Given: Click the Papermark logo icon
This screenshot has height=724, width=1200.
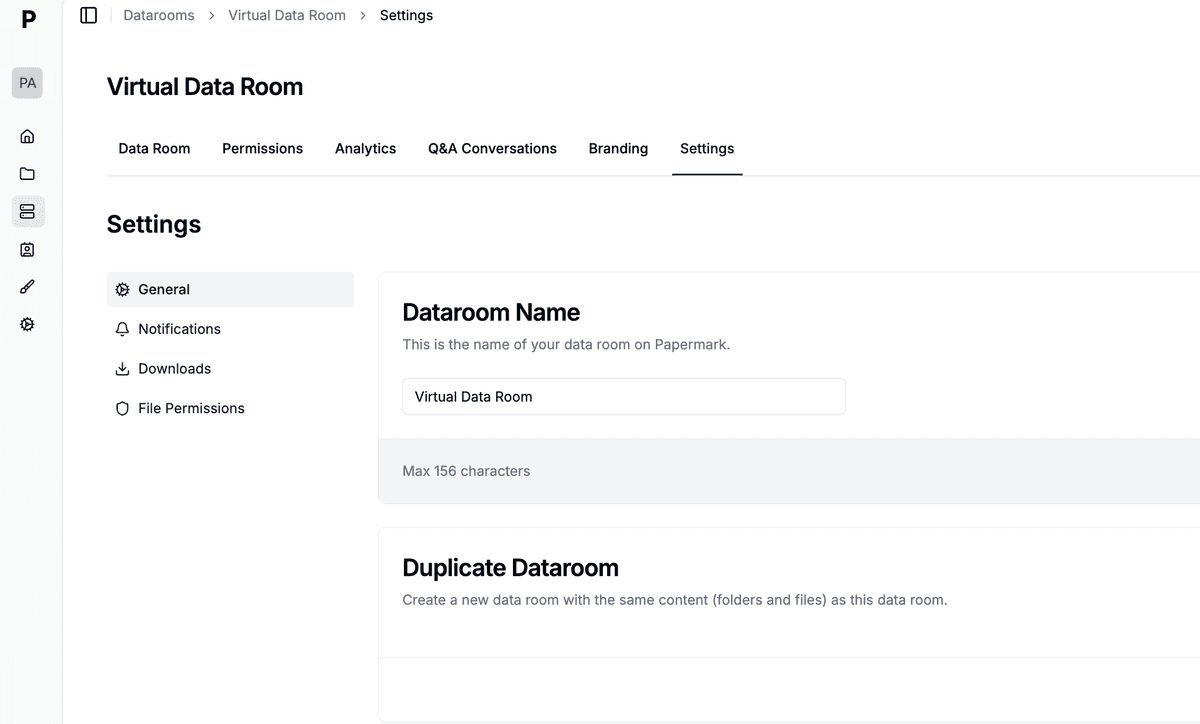Looking at the screenshot, I should coord(27,18).
